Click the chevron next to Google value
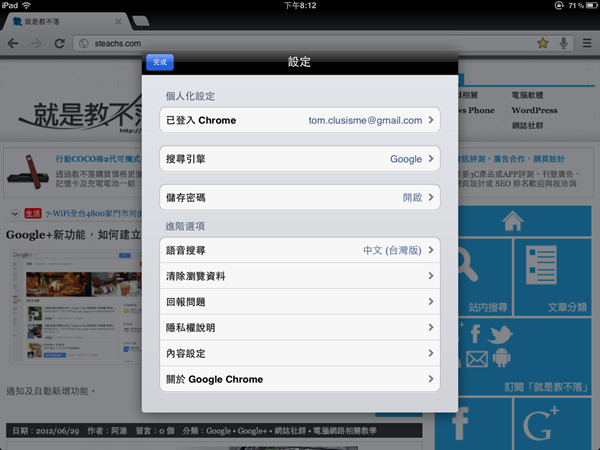 [431, 158]
